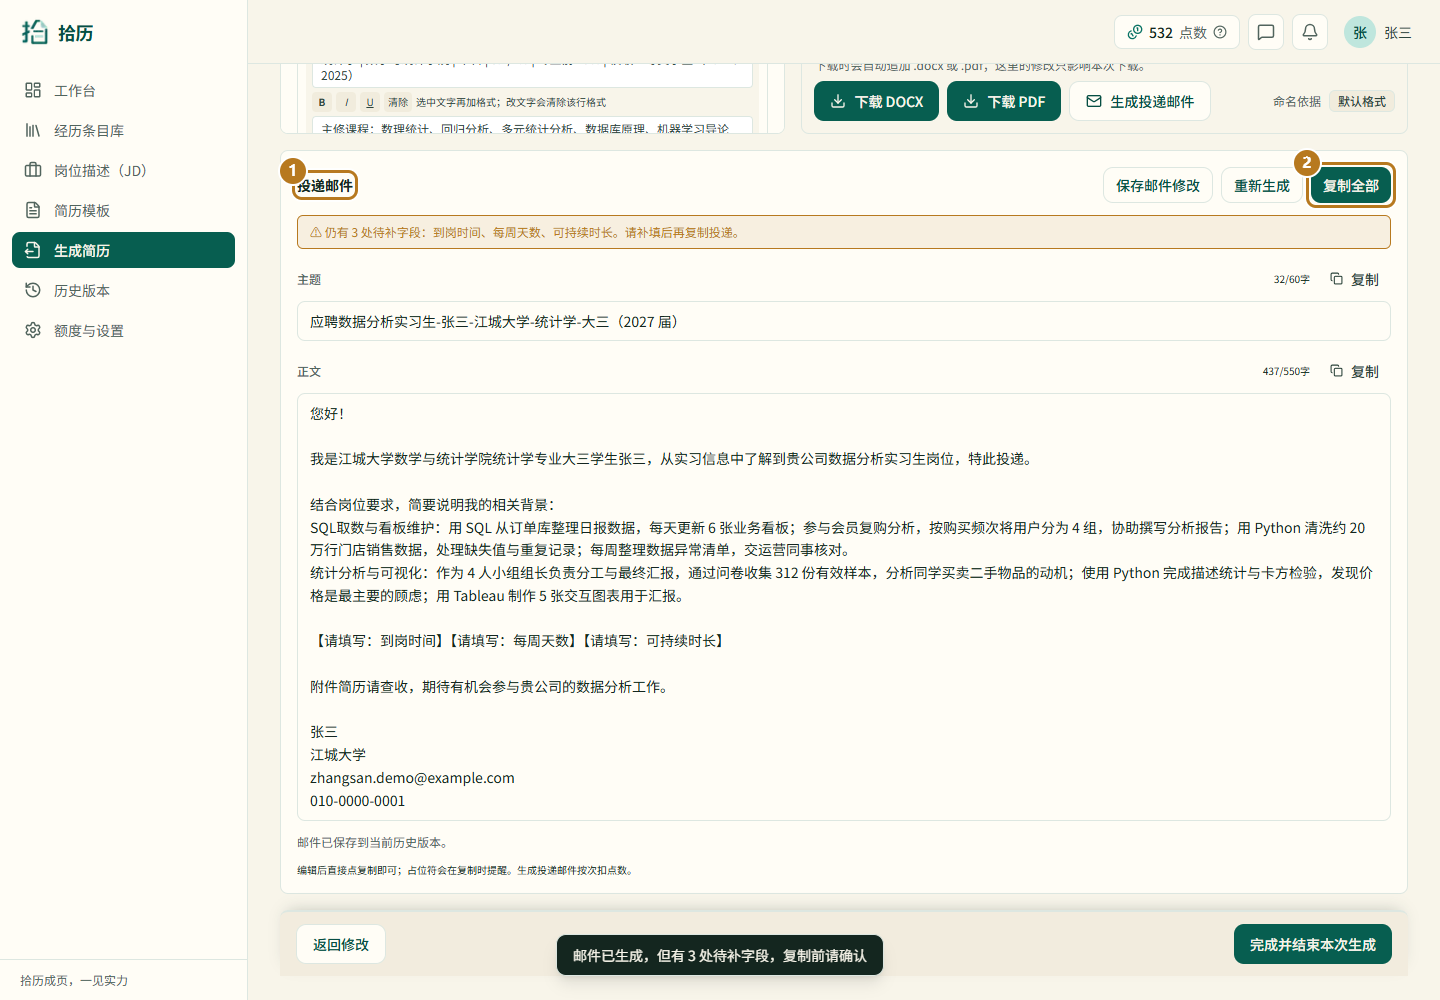1440x1000 pixels.
Task: Select 简历模板 in the sidebar
Action: pyautogui.click(x=123, y=210)
